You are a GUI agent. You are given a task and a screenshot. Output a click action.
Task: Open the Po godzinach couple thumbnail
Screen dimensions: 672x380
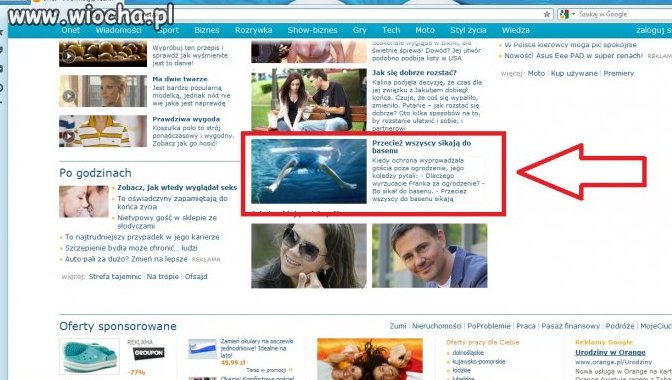click(x=84, y=201)
